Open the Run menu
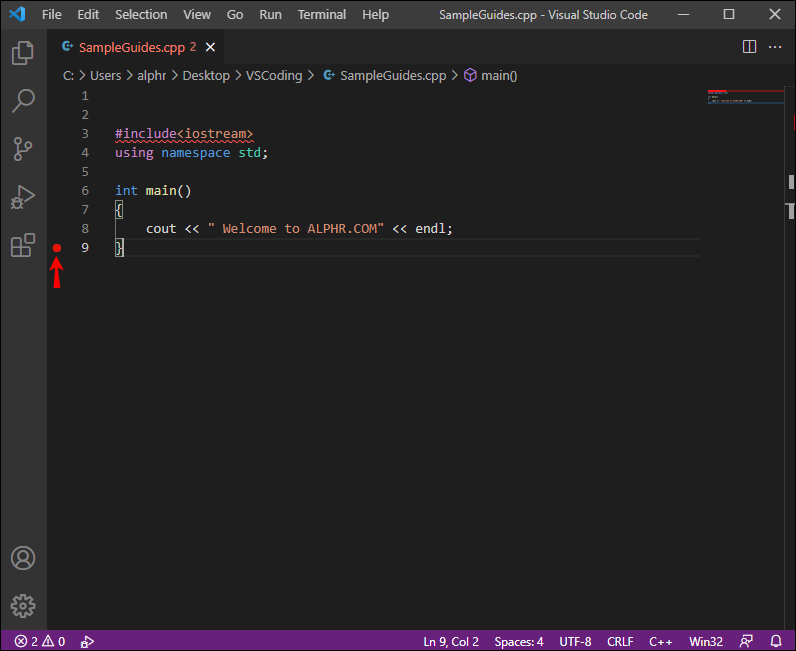The width and height of the screenshot is (796, 651). click(270, 15)
